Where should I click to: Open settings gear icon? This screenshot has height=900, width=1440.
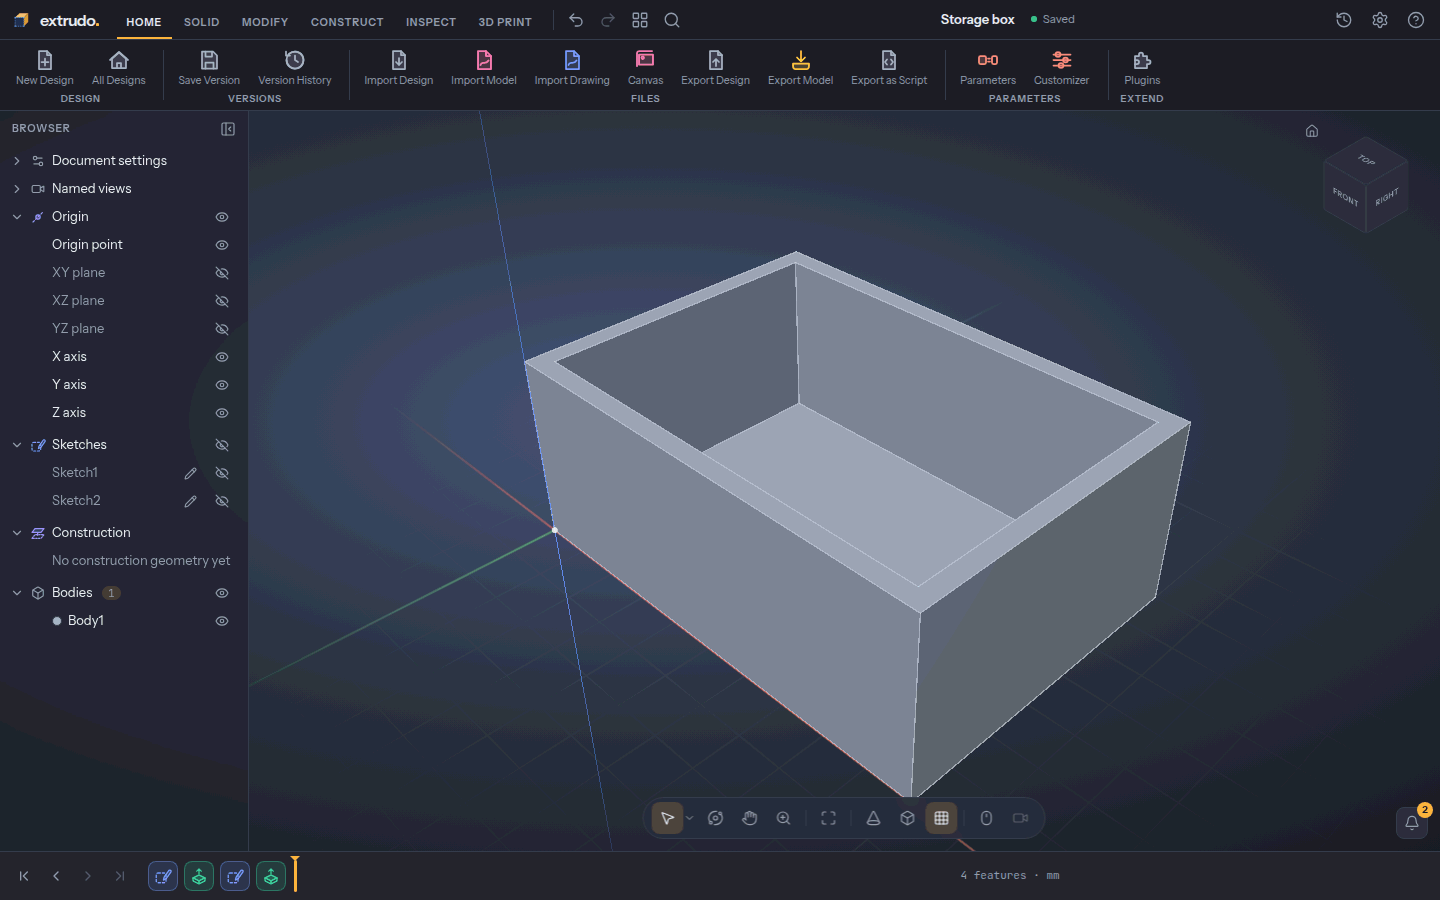click(x=1380, y=20)
